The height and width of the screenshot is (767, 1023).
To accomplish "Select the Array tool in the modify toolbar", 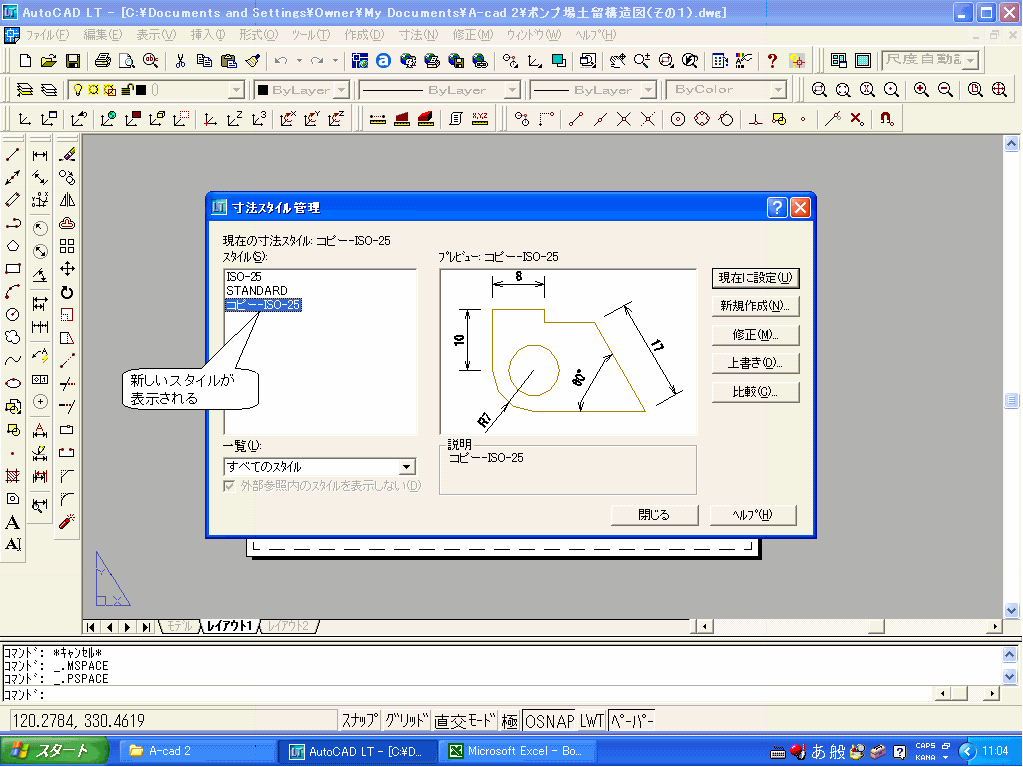I will coord(67,246).
